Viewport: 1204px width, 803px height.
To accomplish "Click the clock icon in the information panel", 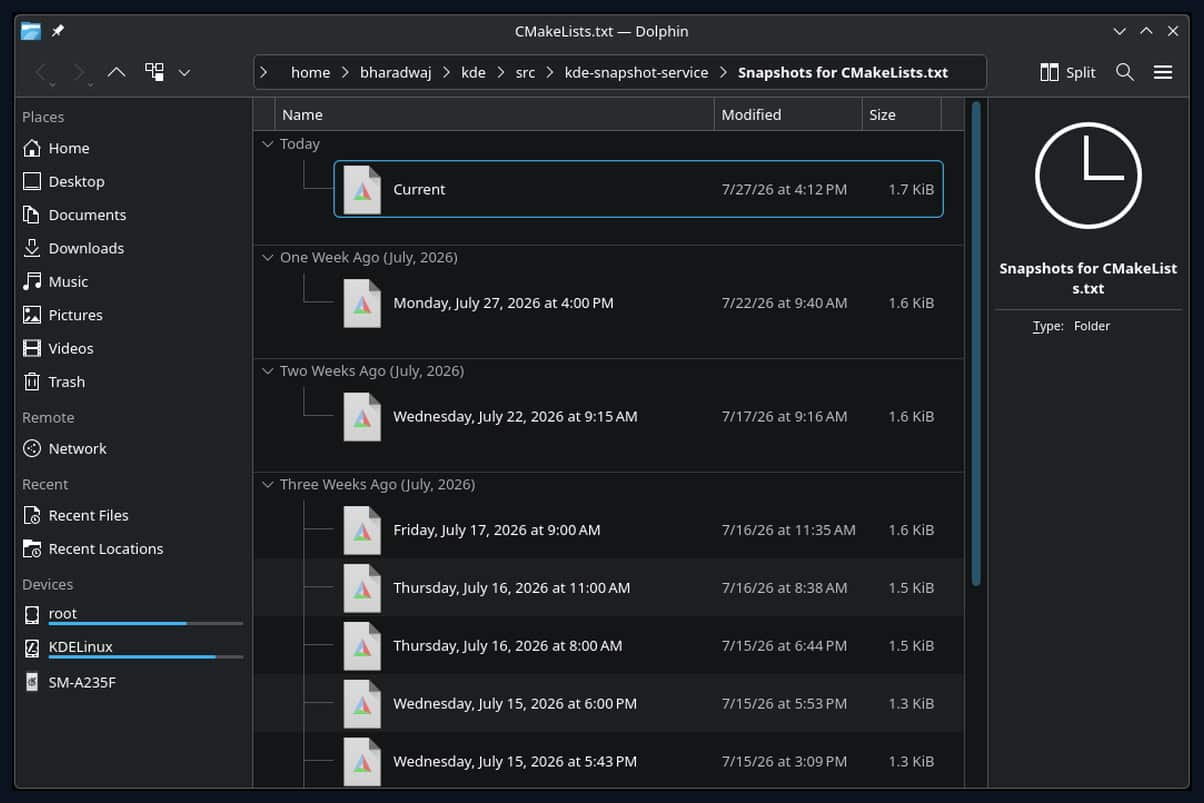I will click(x=1088, y=175).
